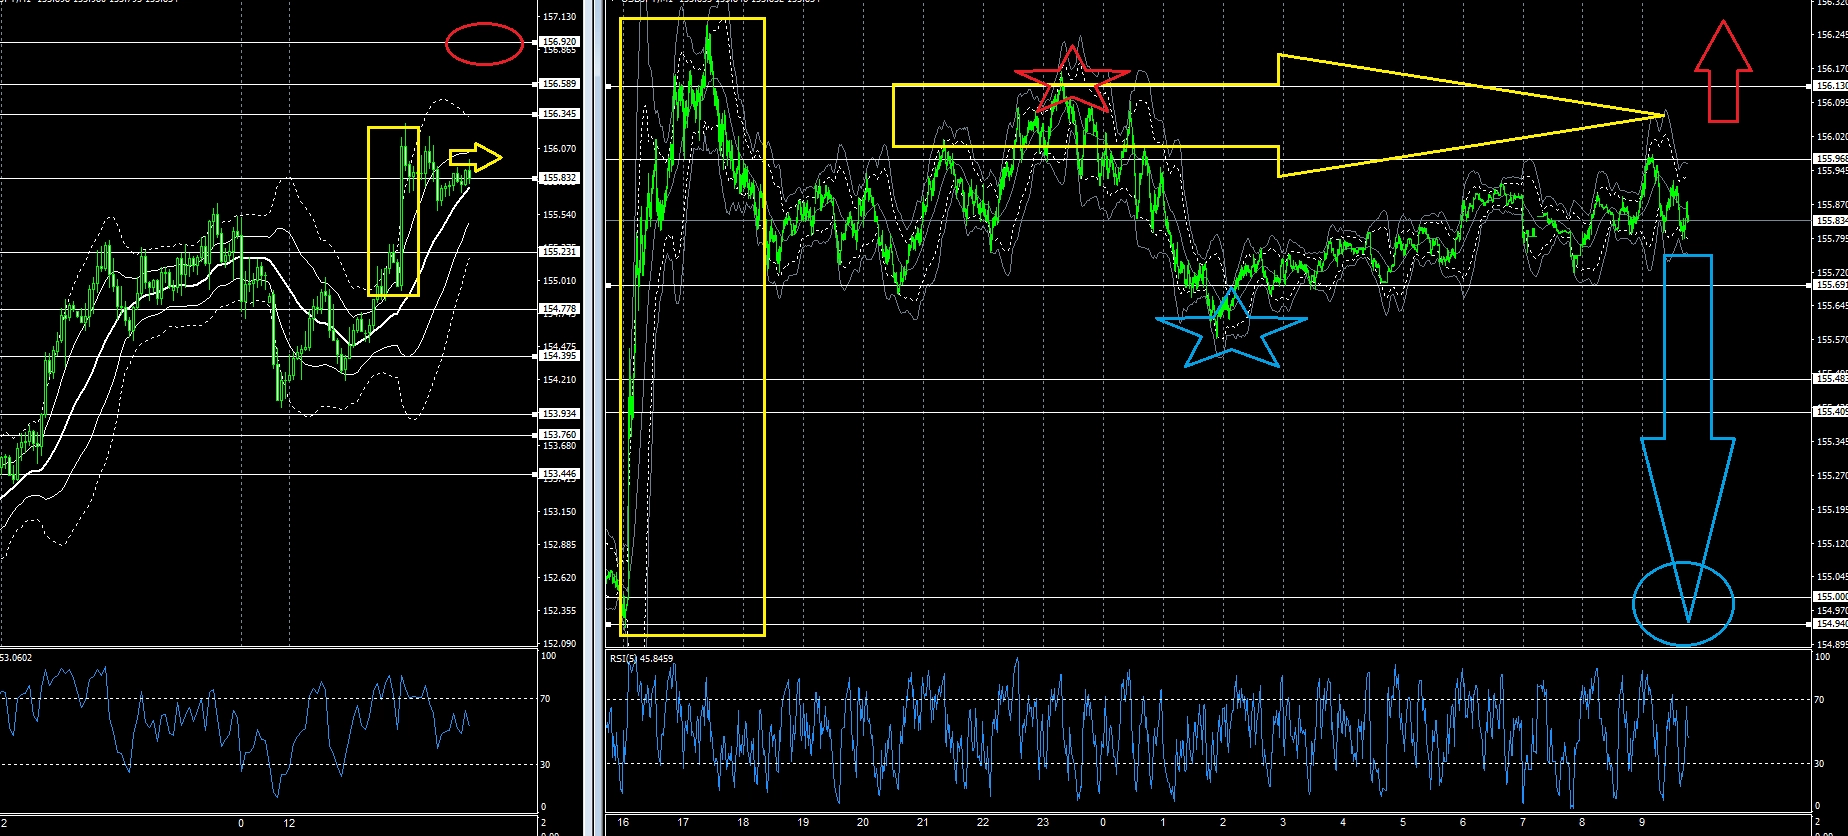
Task: Click the divider between the two charts
Action: tap(590, 400)
